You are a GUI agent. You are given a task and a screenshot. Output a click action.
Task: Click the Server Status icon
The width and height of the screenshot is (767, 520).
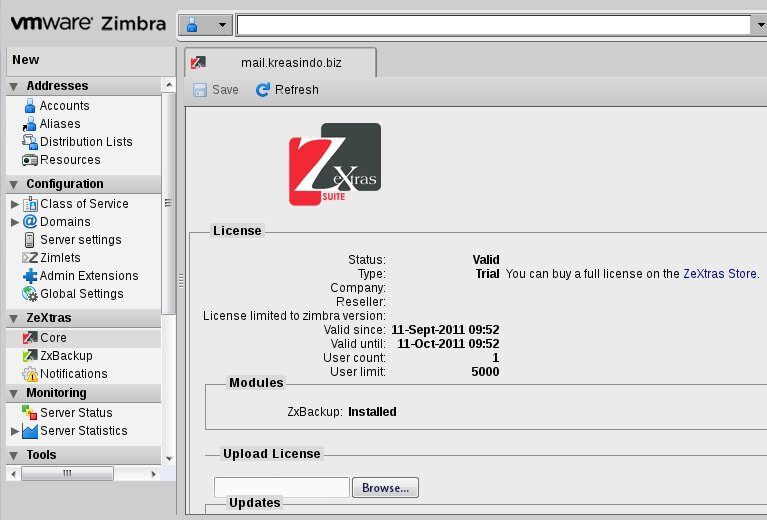(x=29, y=412)
